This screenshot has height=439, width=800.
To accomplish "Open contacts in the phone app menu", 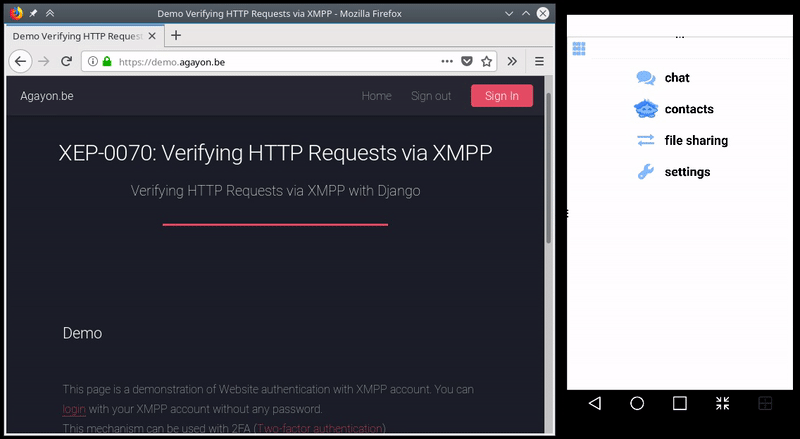I will (689, 109).
